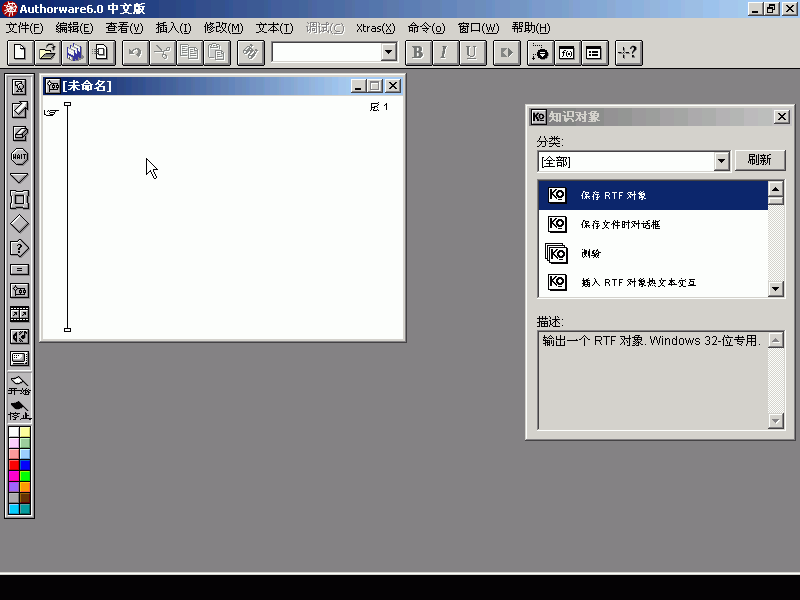The width and height of the screenshot is (800, 600).
Task: Open the 查看(V) menu
Action: 124,28
